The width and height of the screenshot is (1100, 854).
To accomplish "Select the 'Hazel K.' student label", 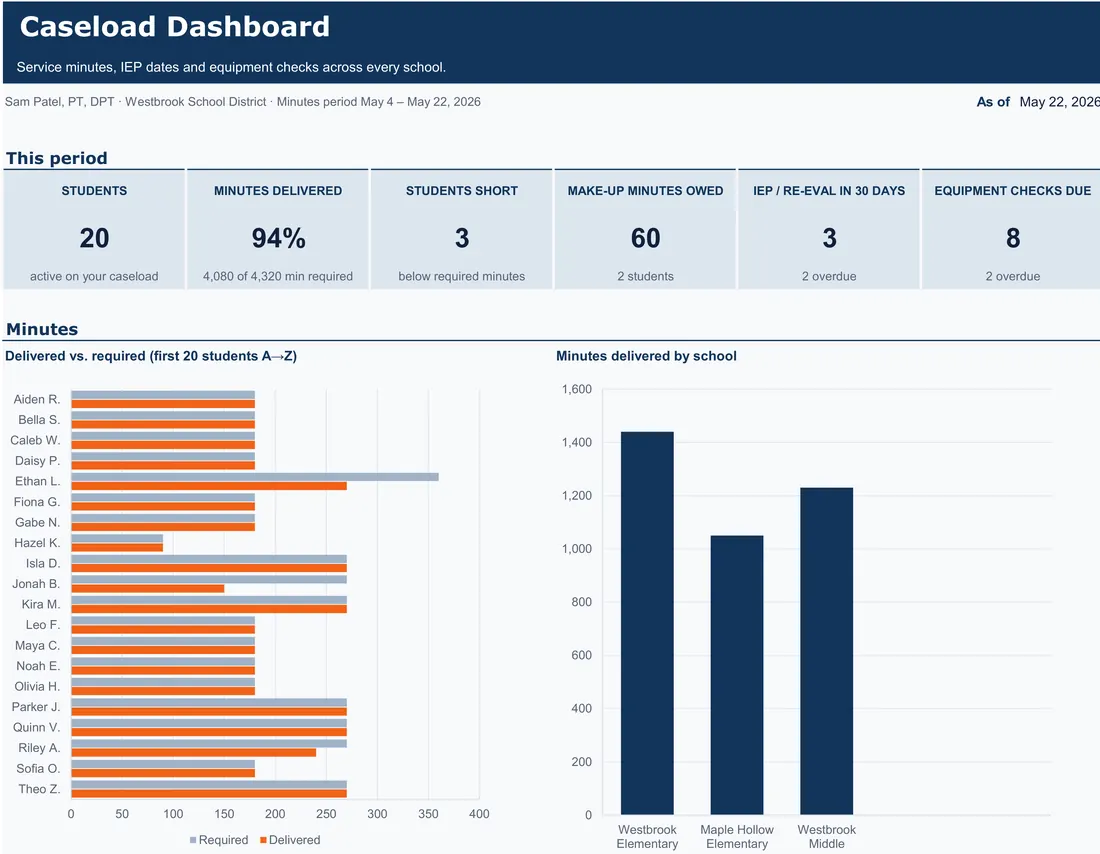I will (37, 543).
